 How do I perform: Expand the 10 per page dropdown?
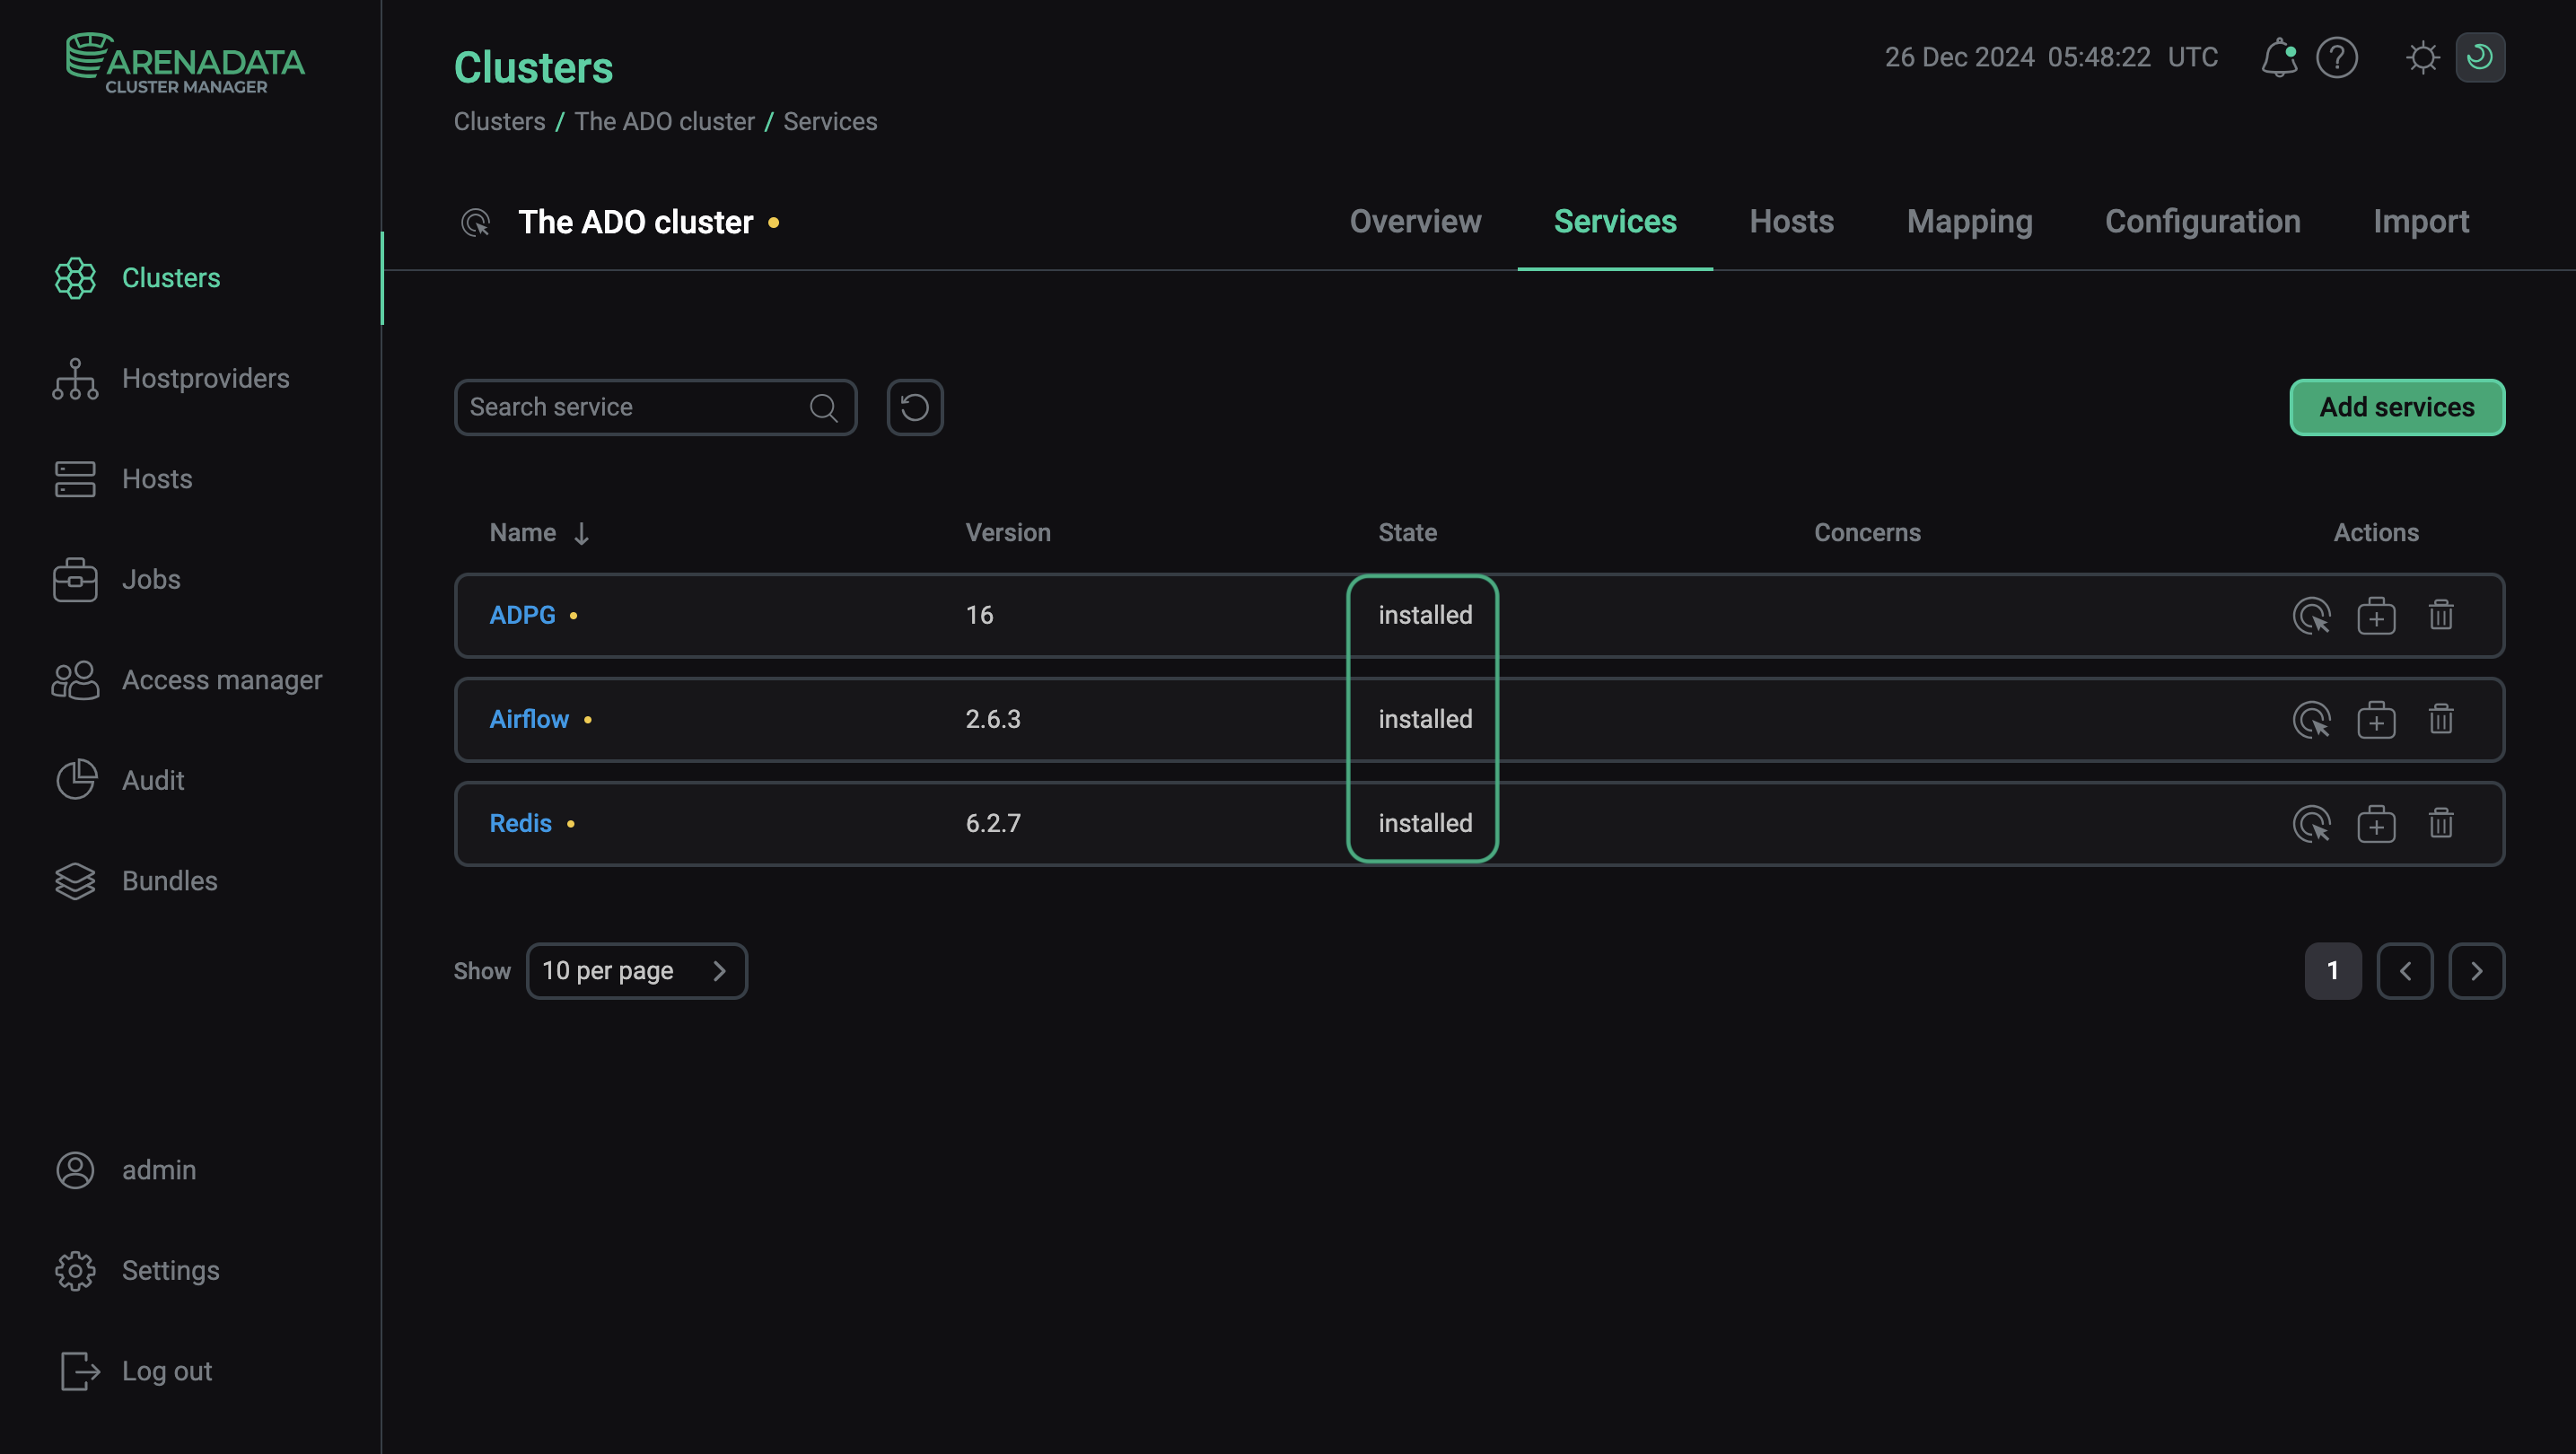coord(636,970)
